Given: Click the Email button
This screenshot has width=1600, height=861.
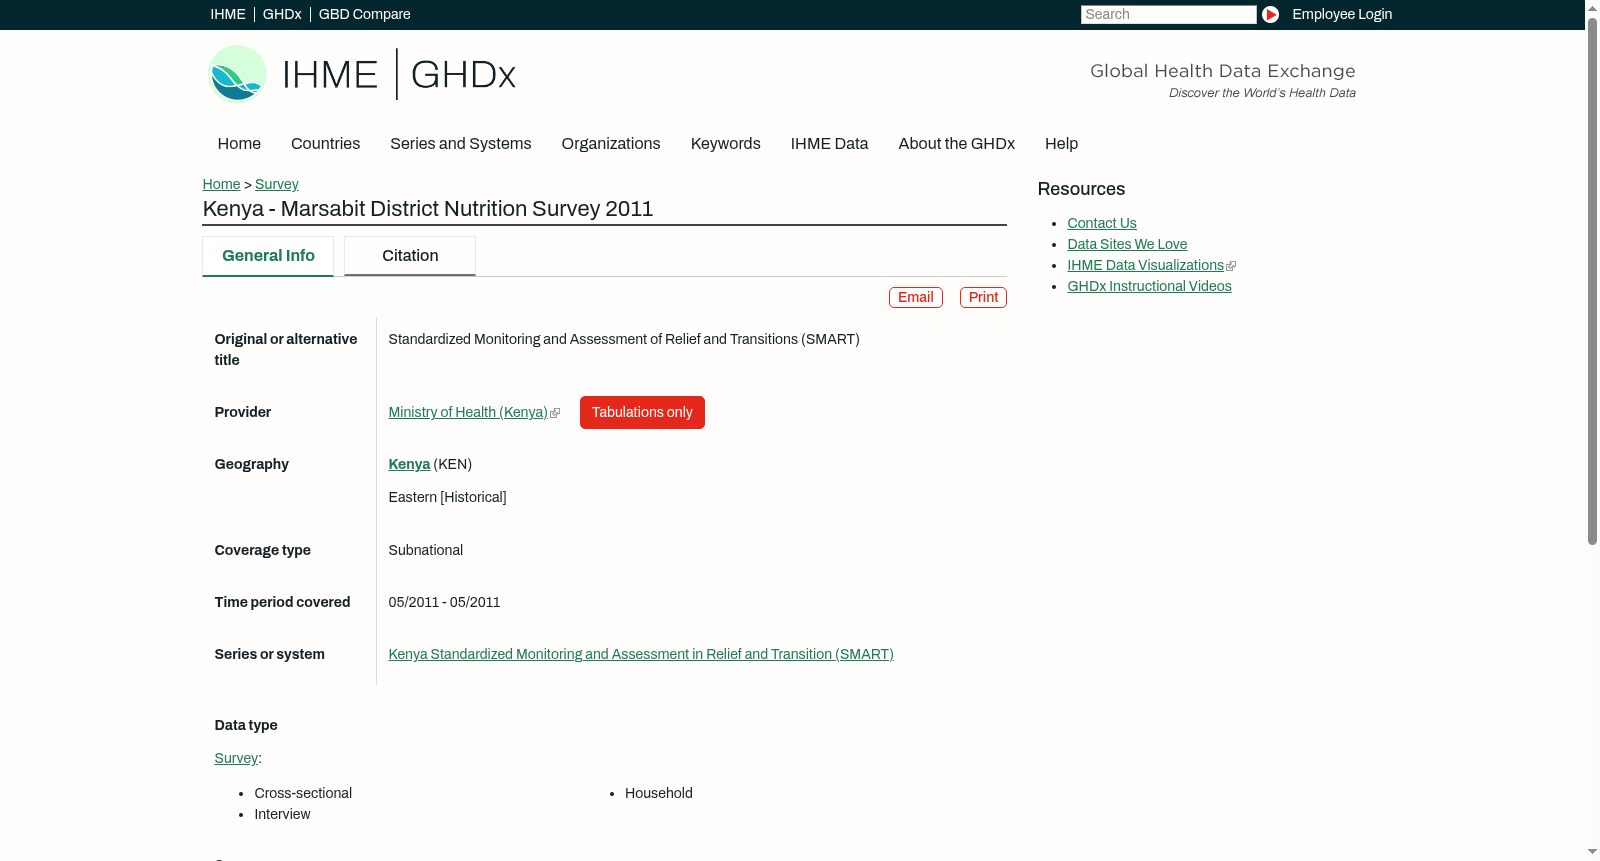Looking at the screenshot, I should [916, 297].
